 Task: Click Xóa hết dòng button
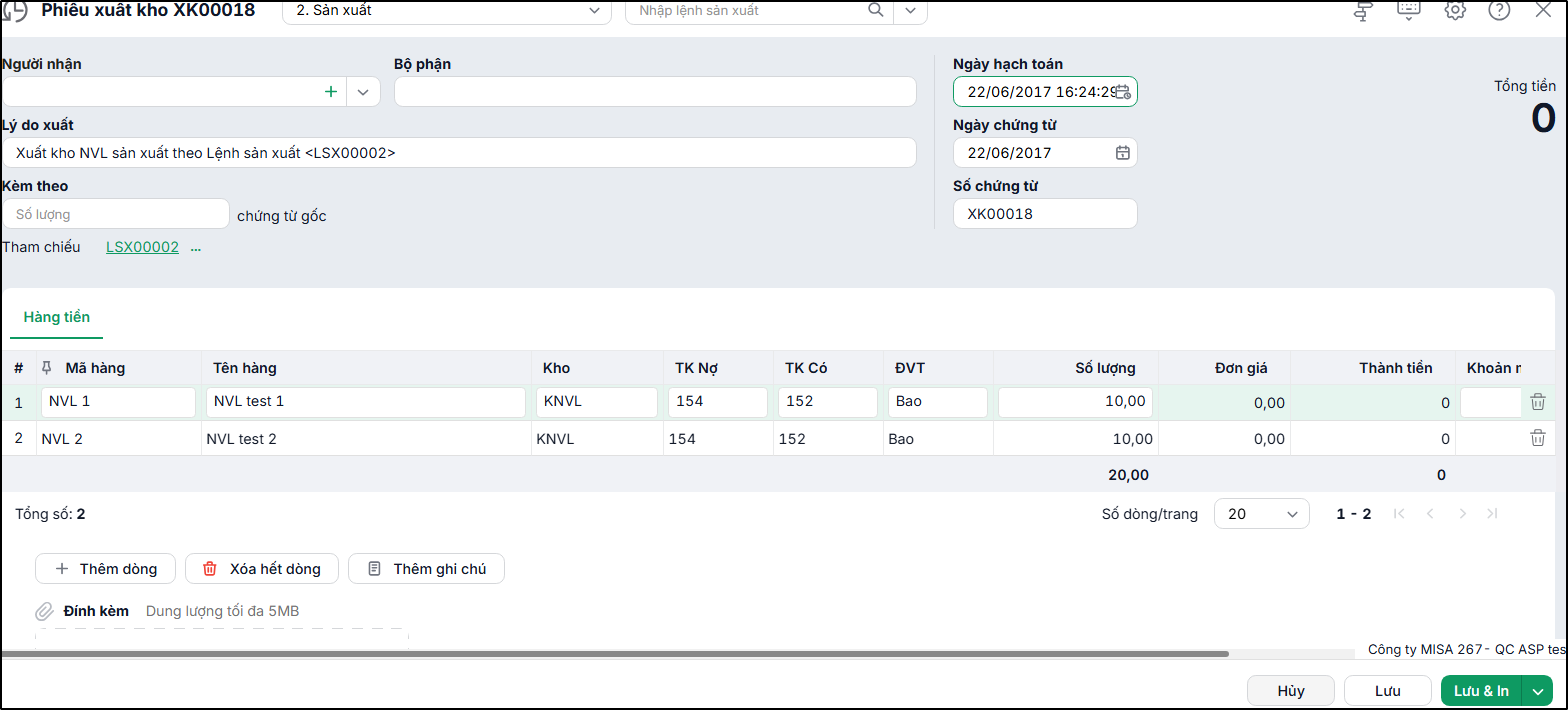click(262, 568)
